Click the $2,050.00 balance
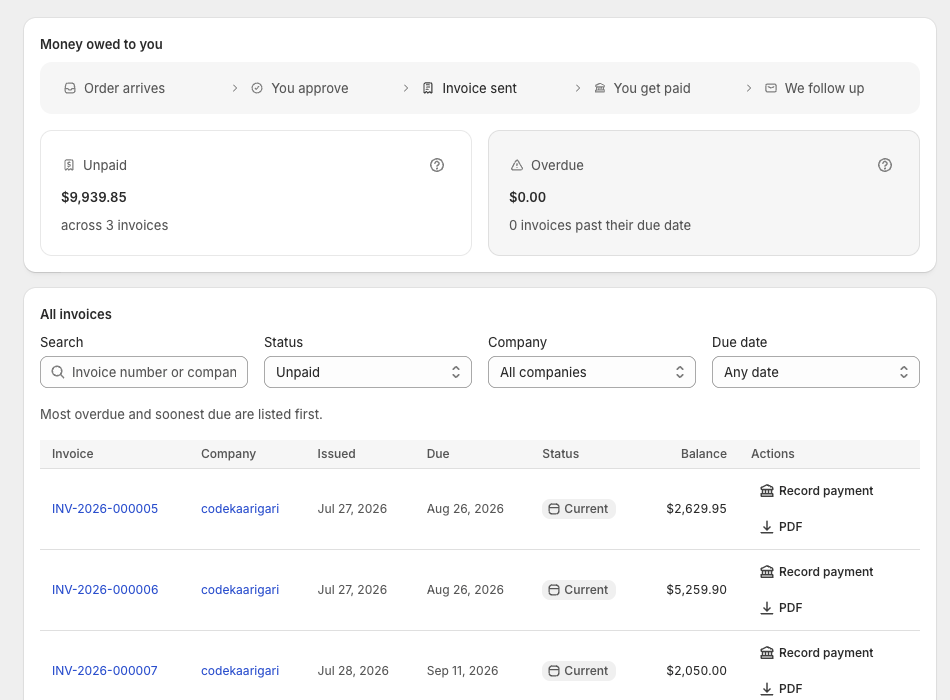Screen dimensions: 950x700 point(696,671)
